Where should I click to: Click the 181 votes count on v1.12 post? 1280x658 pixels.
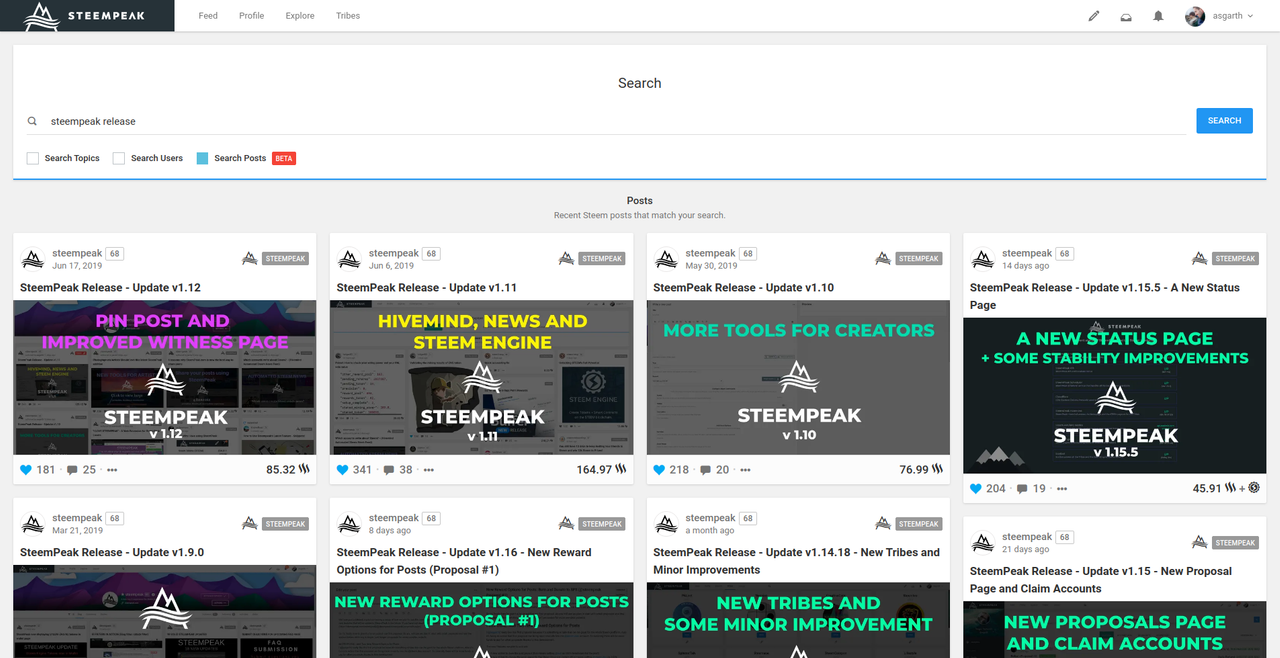click(x=46, y=470)
